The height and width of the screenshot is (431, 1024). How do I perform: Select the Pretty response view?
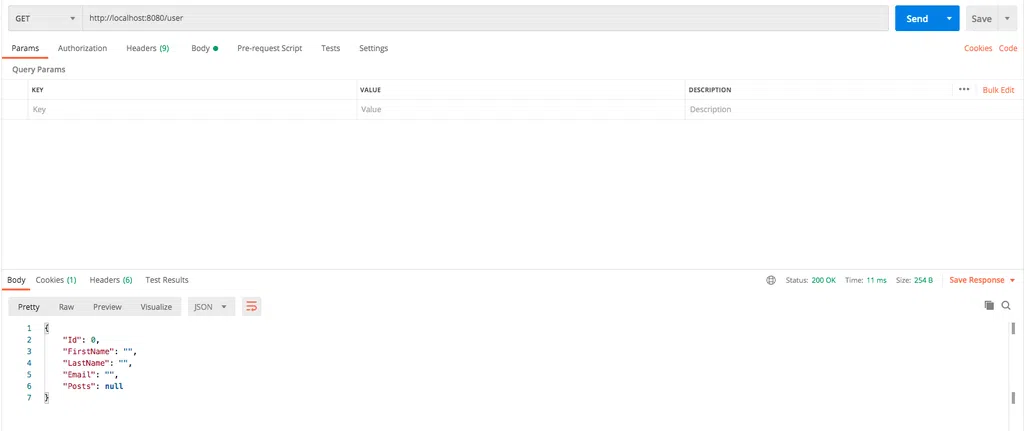(29, 306)
